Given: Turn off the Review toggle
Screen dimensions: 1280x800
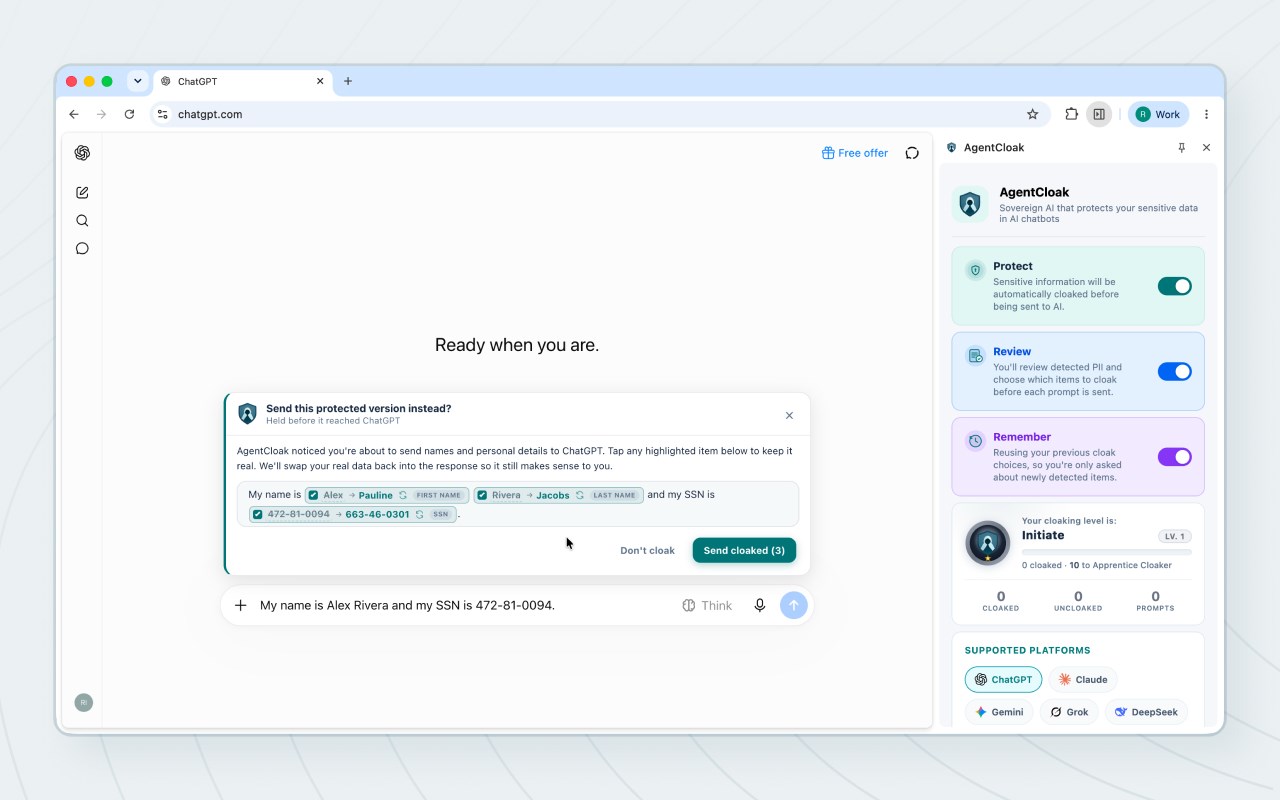Looking at the screenshot, I should pos(1175,372).
